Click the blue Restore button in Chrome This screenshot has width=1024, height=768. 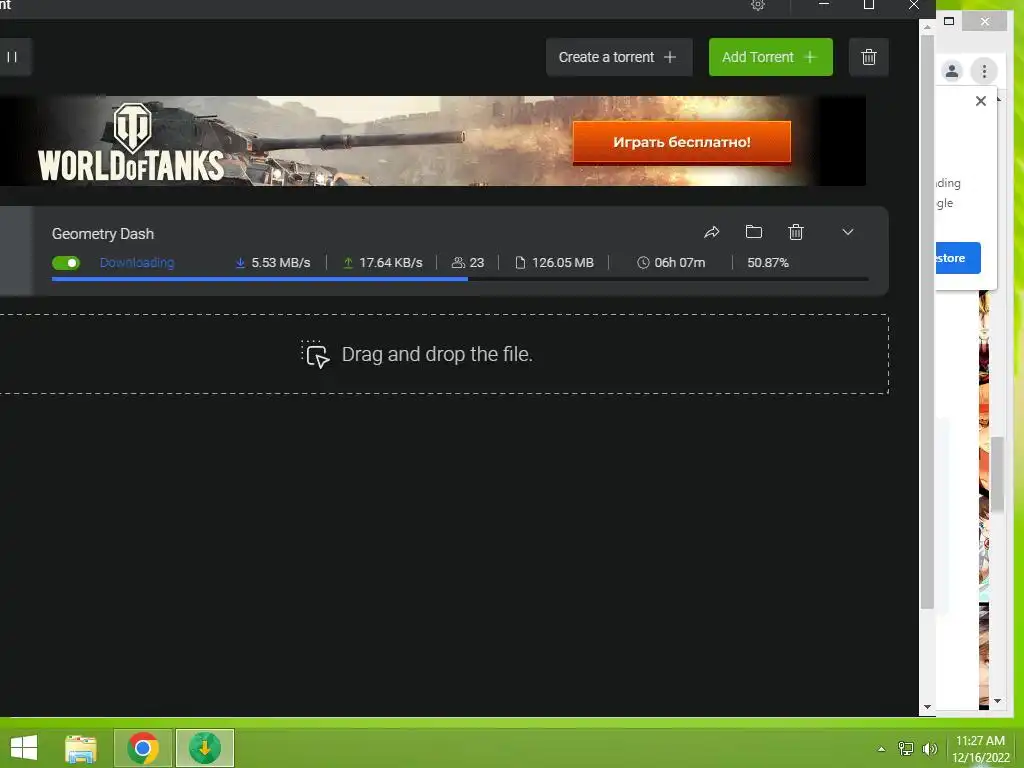[x=958, y=258]
